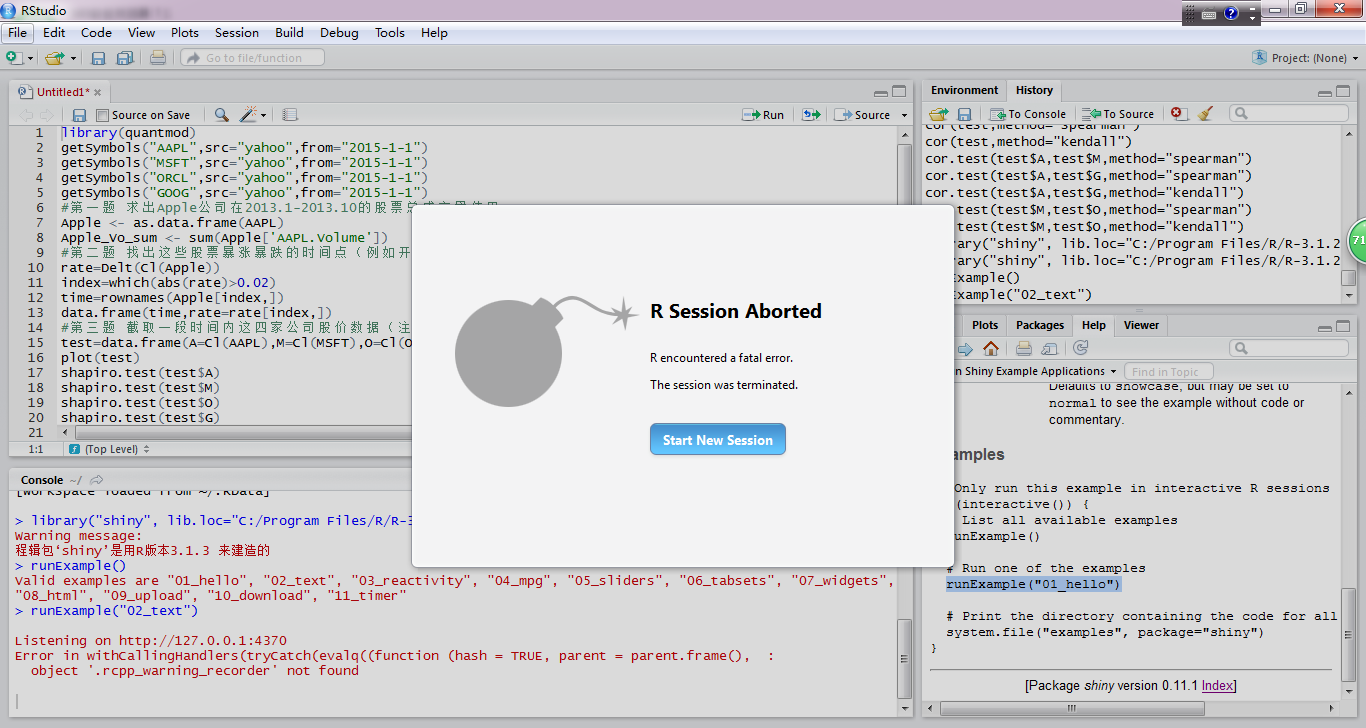Viewport: 1366px width, 728px height.
Task: Re-run the previous code region
Action: click(811, 115)
